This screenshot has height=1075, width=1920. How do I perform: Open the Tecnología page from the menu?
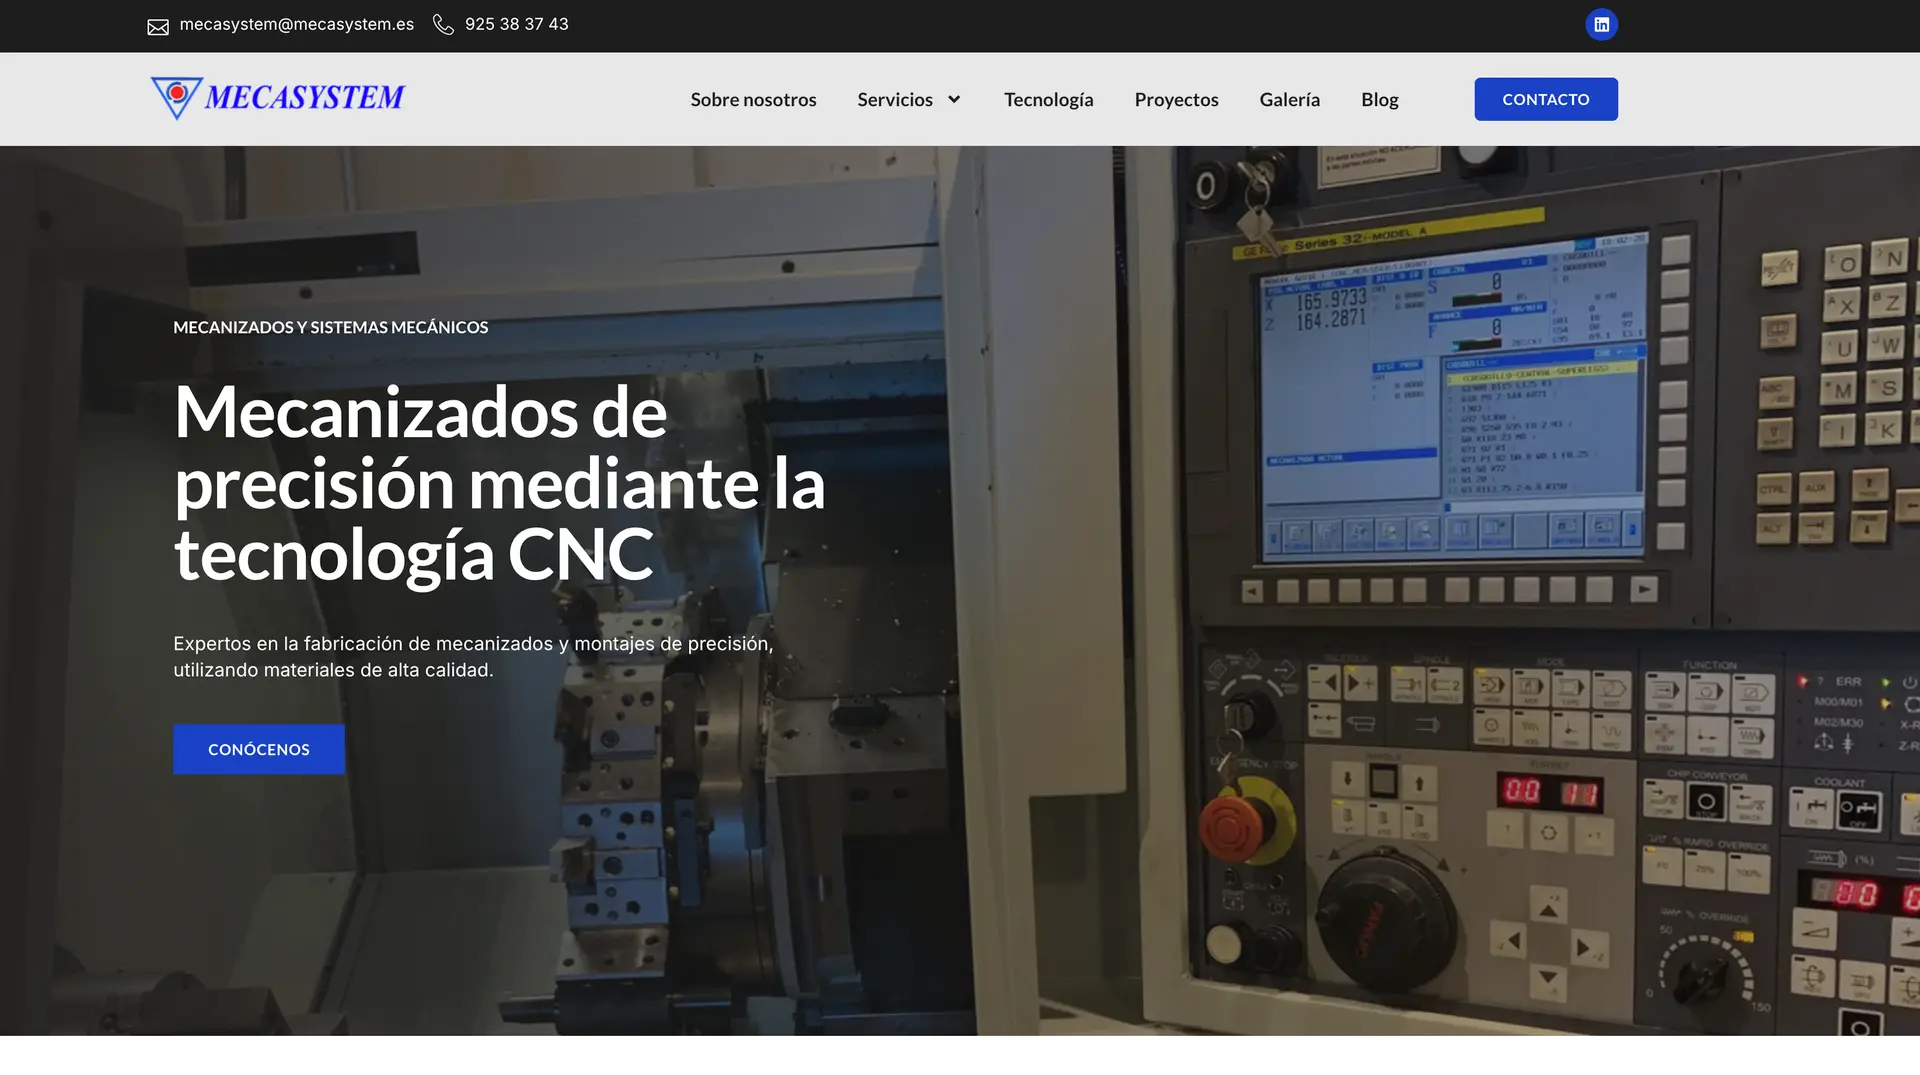pyautogui.click(x=1048, y=99)
